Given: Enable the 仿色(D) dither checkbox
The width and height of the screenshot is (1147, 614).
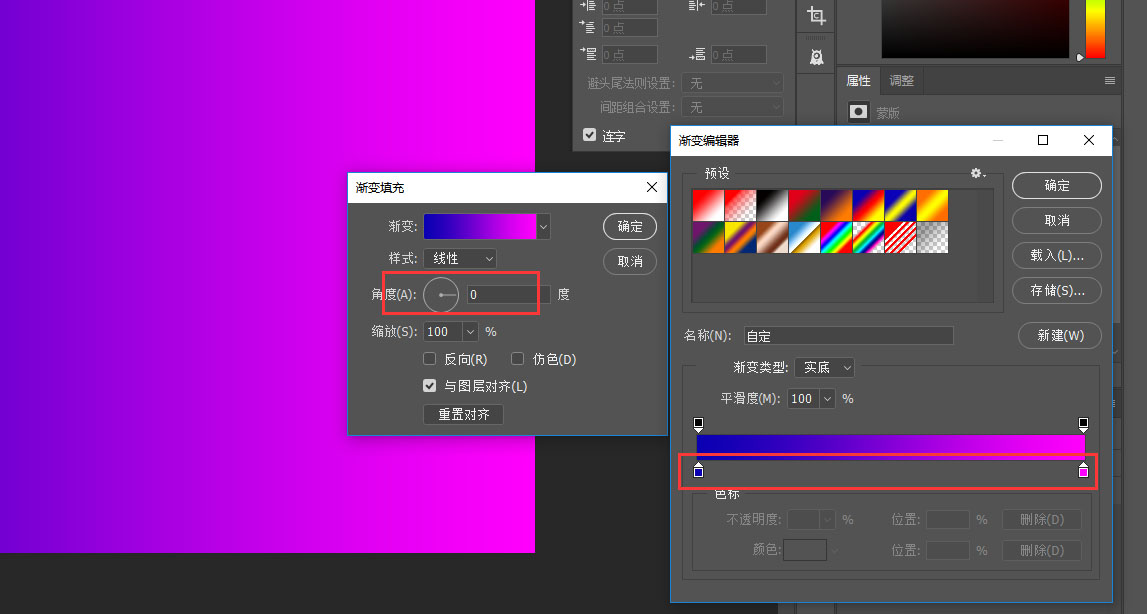Looking at the screenshot, I should [x=517, y=359].
